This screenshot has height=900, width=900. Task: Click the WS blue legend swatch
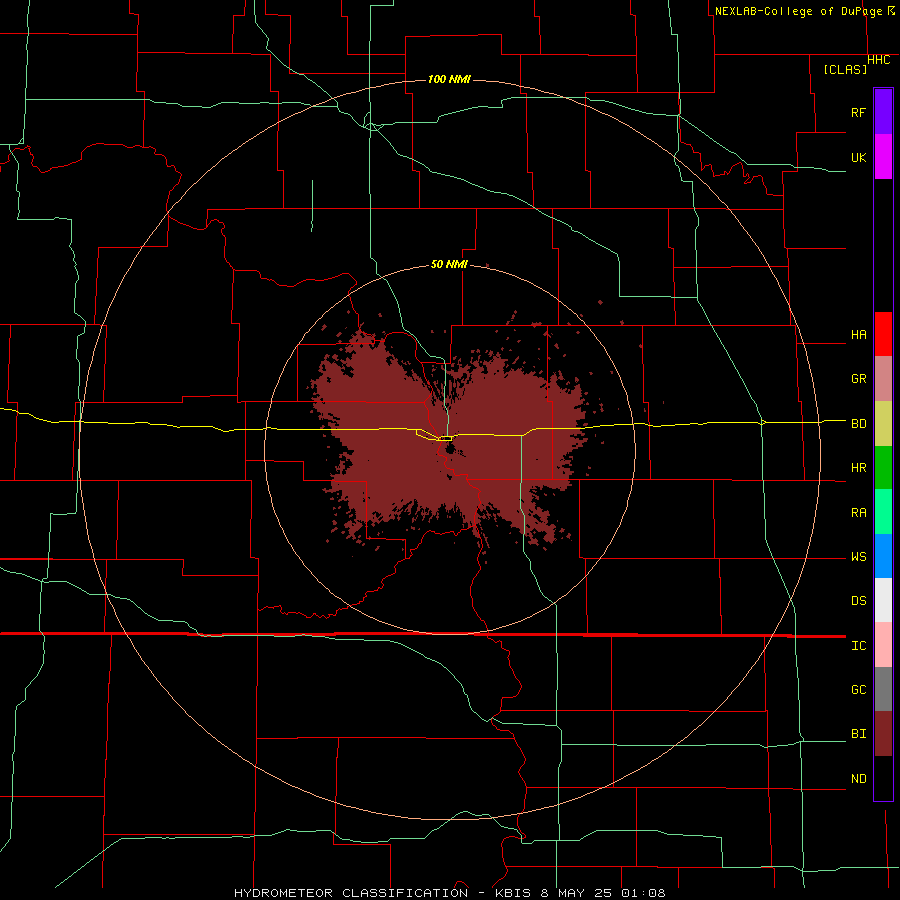point(883,556)
